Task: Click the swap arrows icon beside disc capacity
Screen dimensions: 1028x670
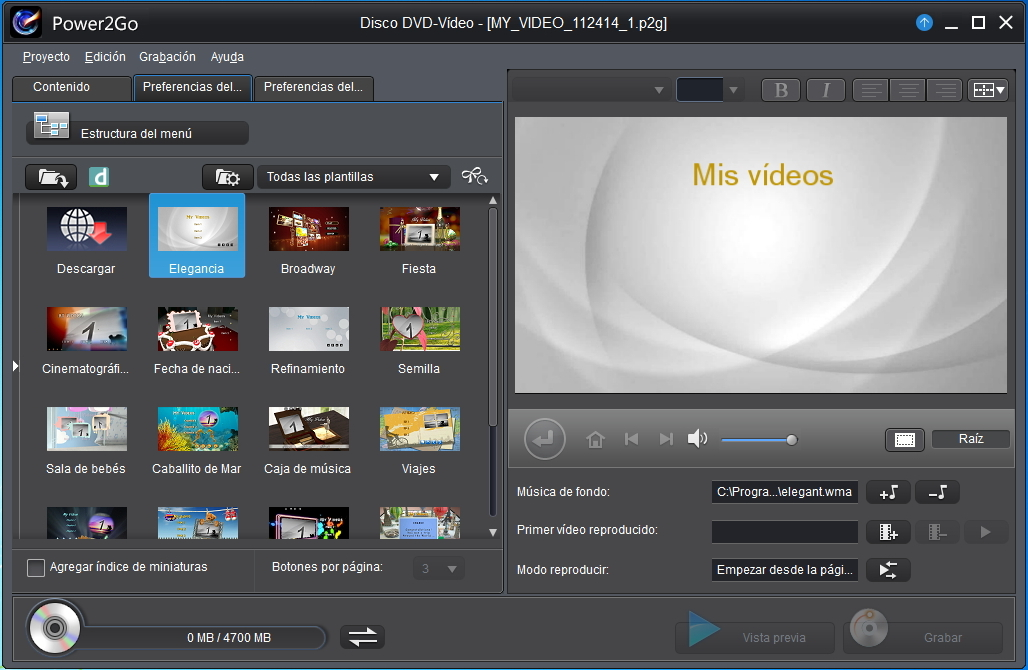Action: pyautogui.click(x=363, y=637)
